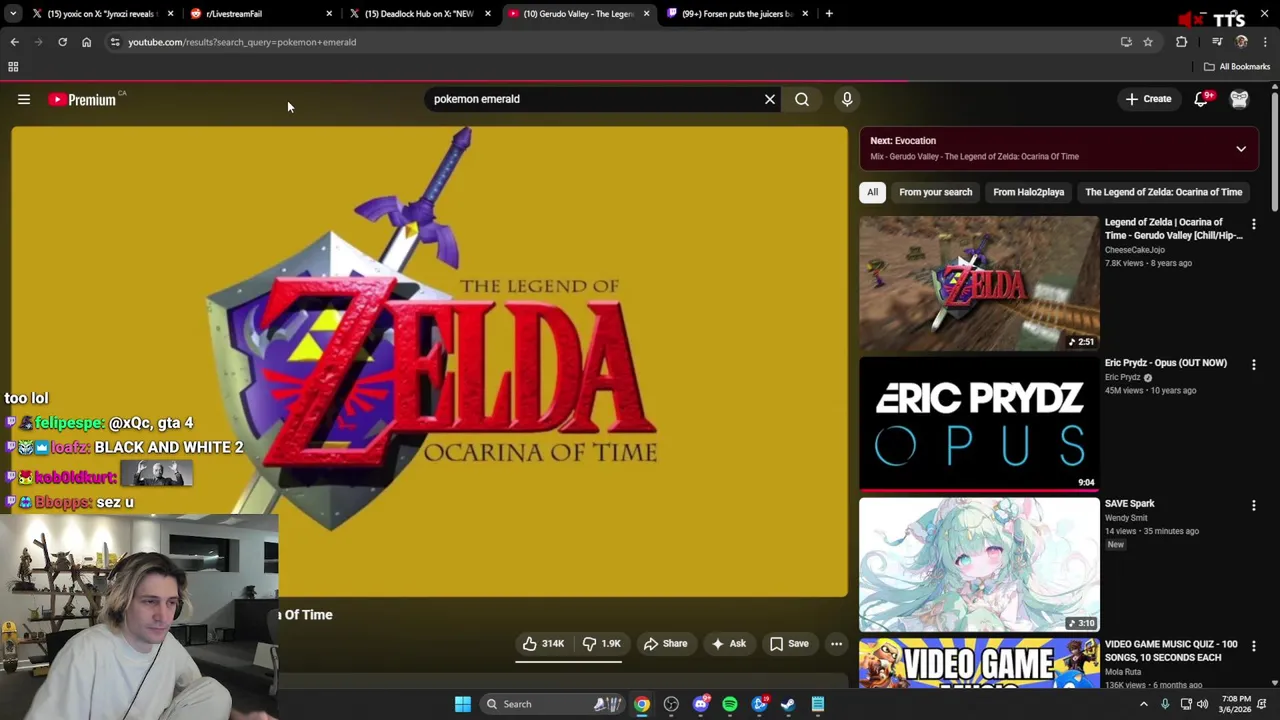Image resolution: width=1280 pixels, height=720 pixels.
Task: Open the Chrome apps grid shortcut
Action: click(13, 67)
